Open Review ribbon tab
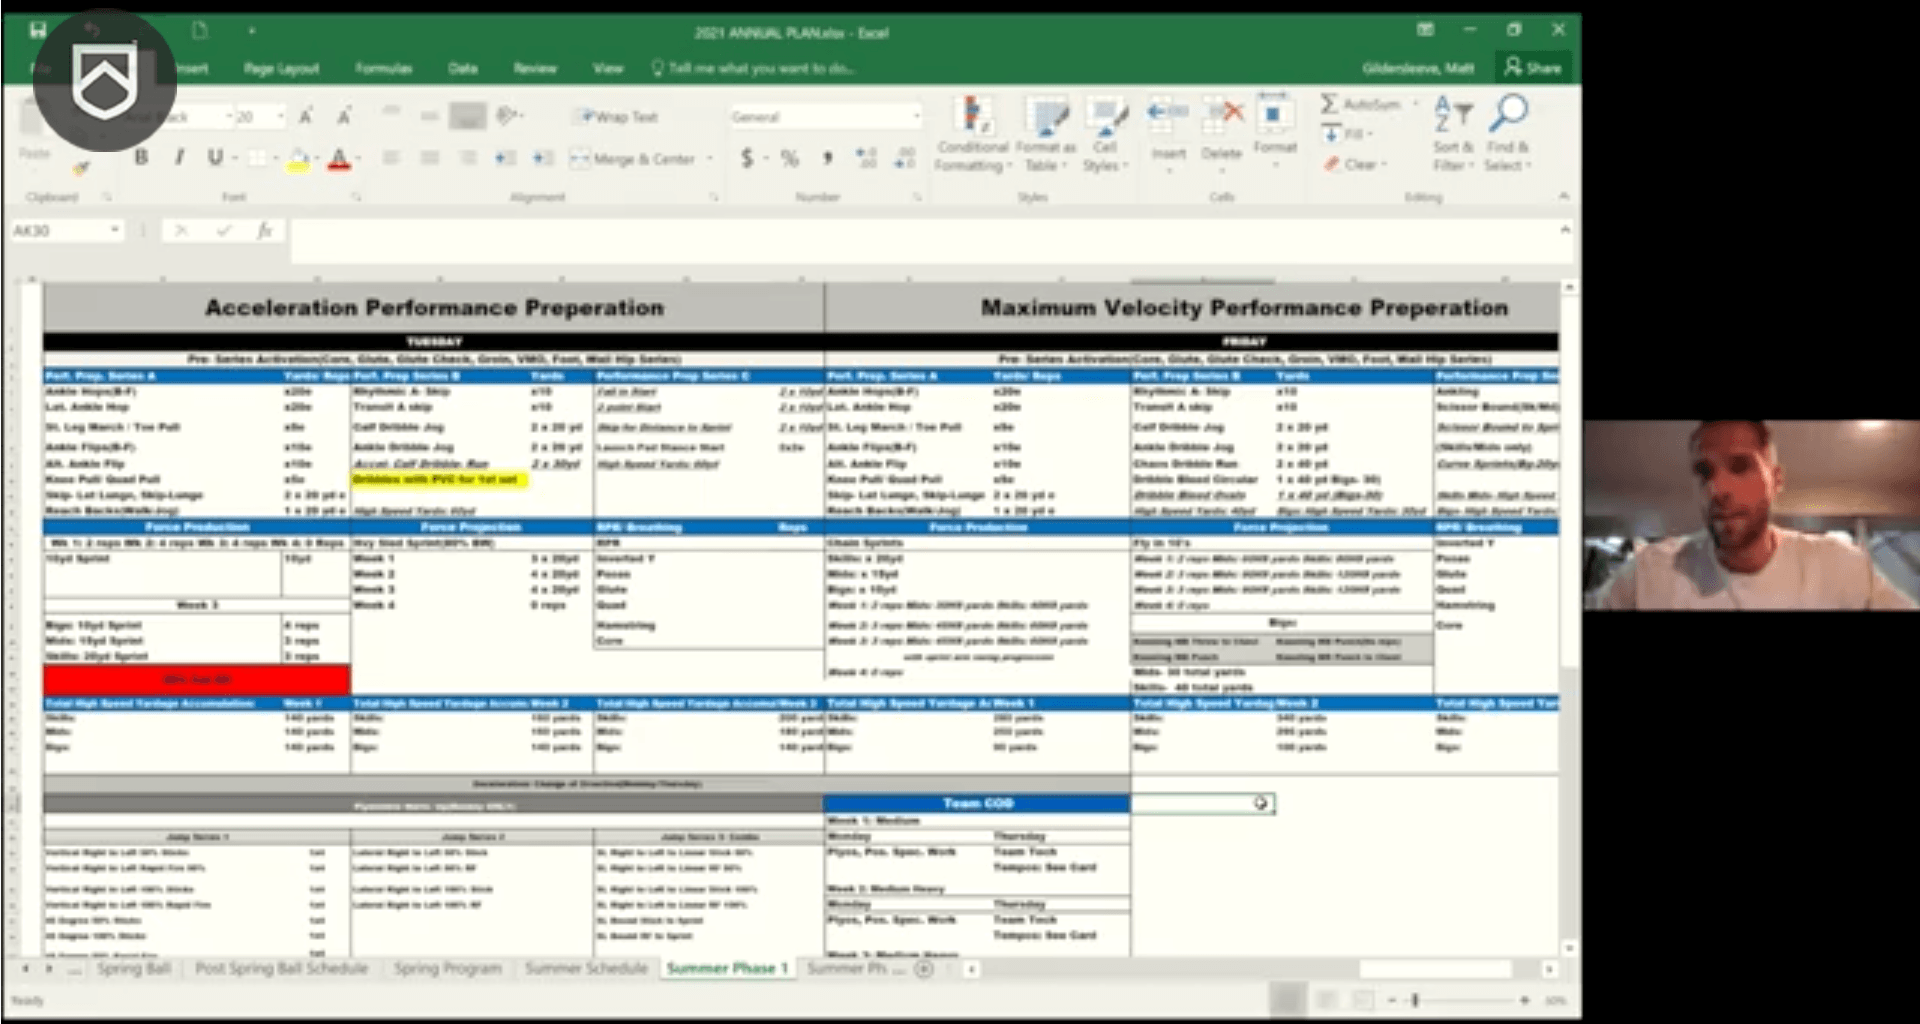Viewport: 1920px width, 1024px height. 535,68
